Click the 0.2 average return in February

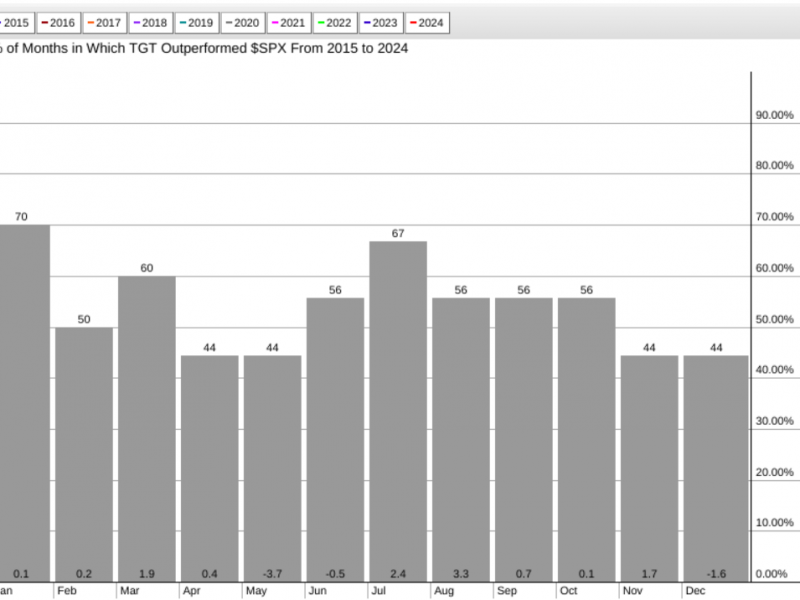coord(84,574)
